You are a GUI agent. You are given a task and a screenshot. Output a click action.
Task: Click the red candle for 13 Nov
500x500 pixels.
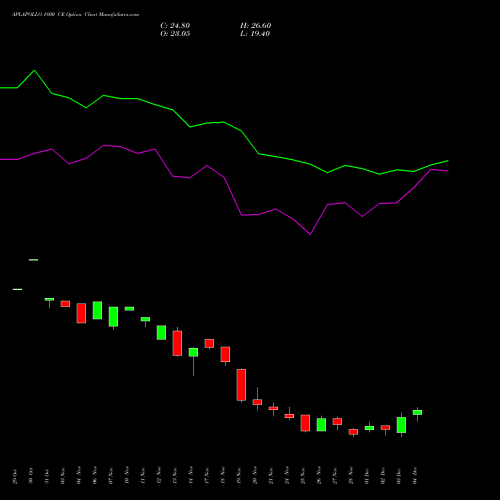coord(177,343)
